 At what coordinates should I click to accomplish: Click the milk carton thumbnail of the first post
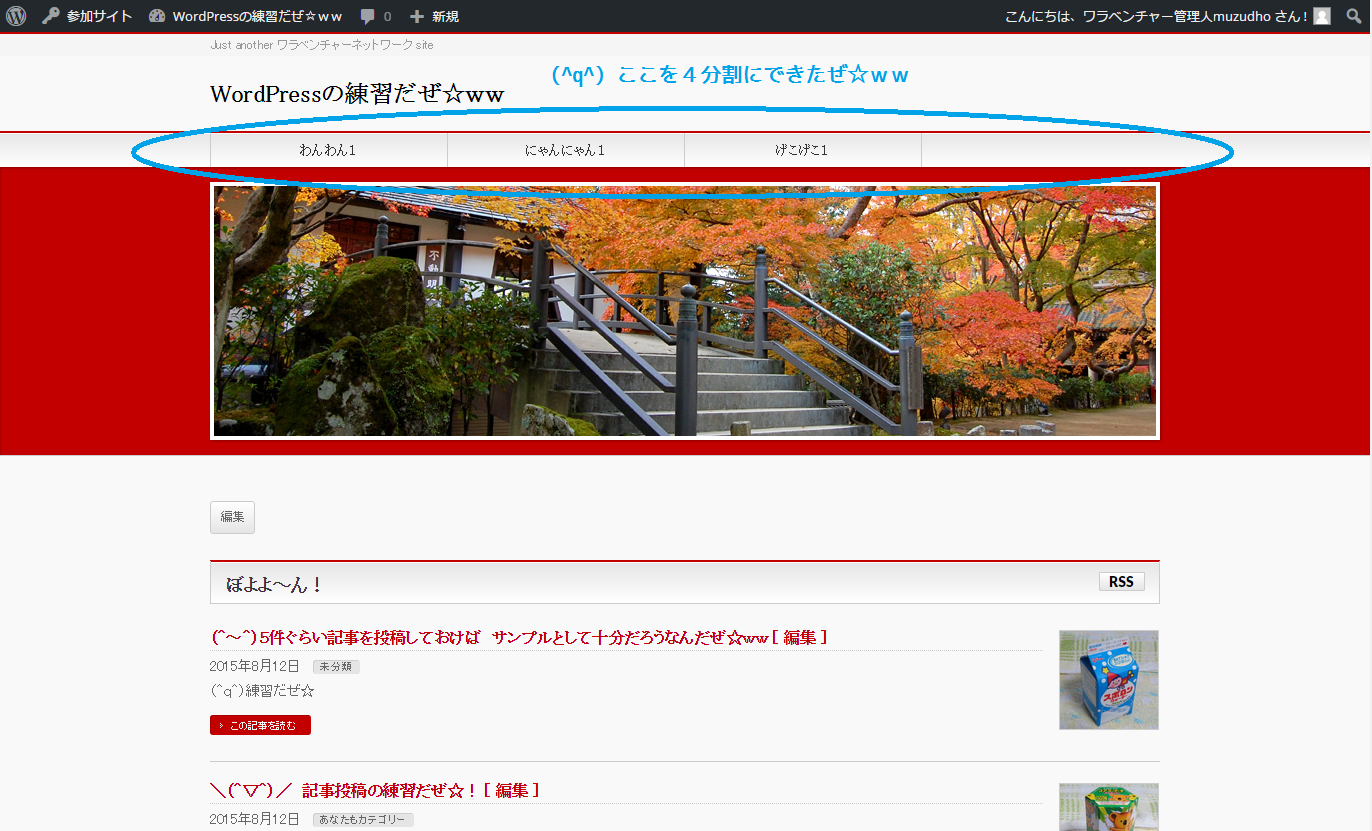(1109, 680)
